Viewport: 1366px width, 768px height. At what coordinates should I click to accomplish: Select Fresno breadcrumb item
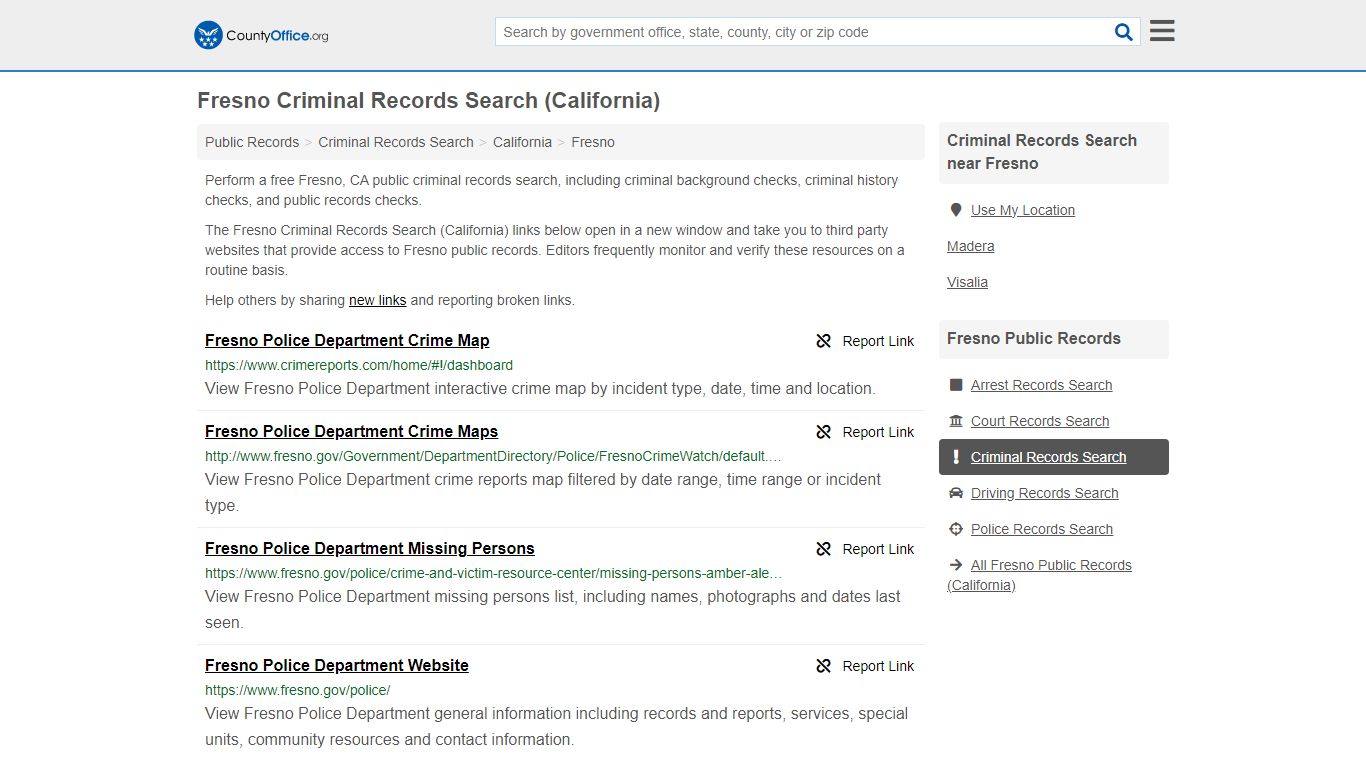593,142
